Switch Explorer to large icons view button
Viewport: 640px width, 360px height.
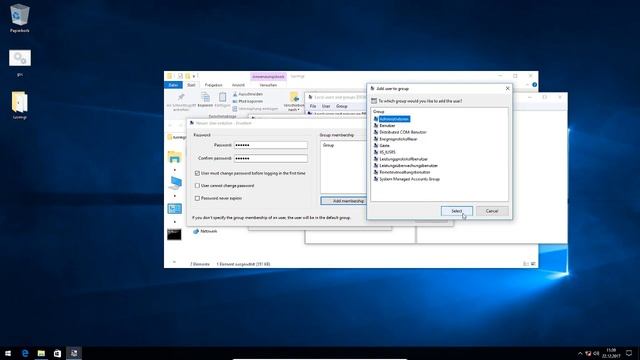tap(533, 264)
